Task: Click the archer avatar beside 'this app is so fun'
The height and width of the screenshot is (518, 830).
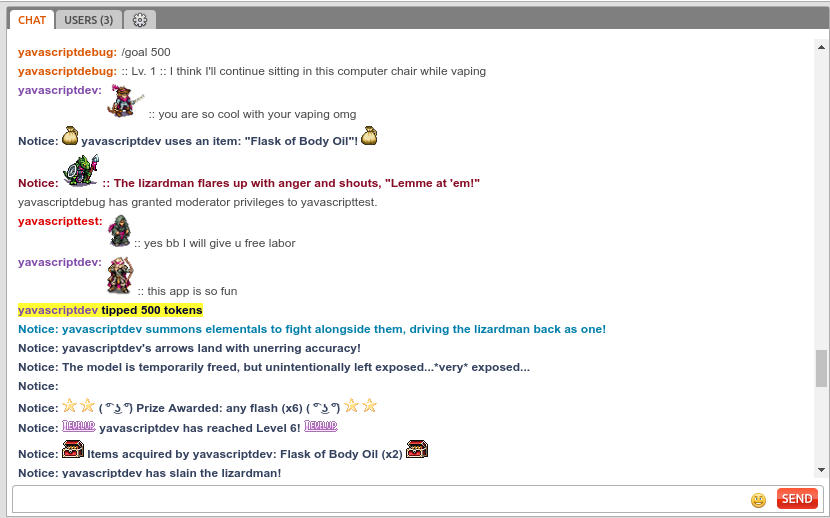Action: tap(120, 276)
